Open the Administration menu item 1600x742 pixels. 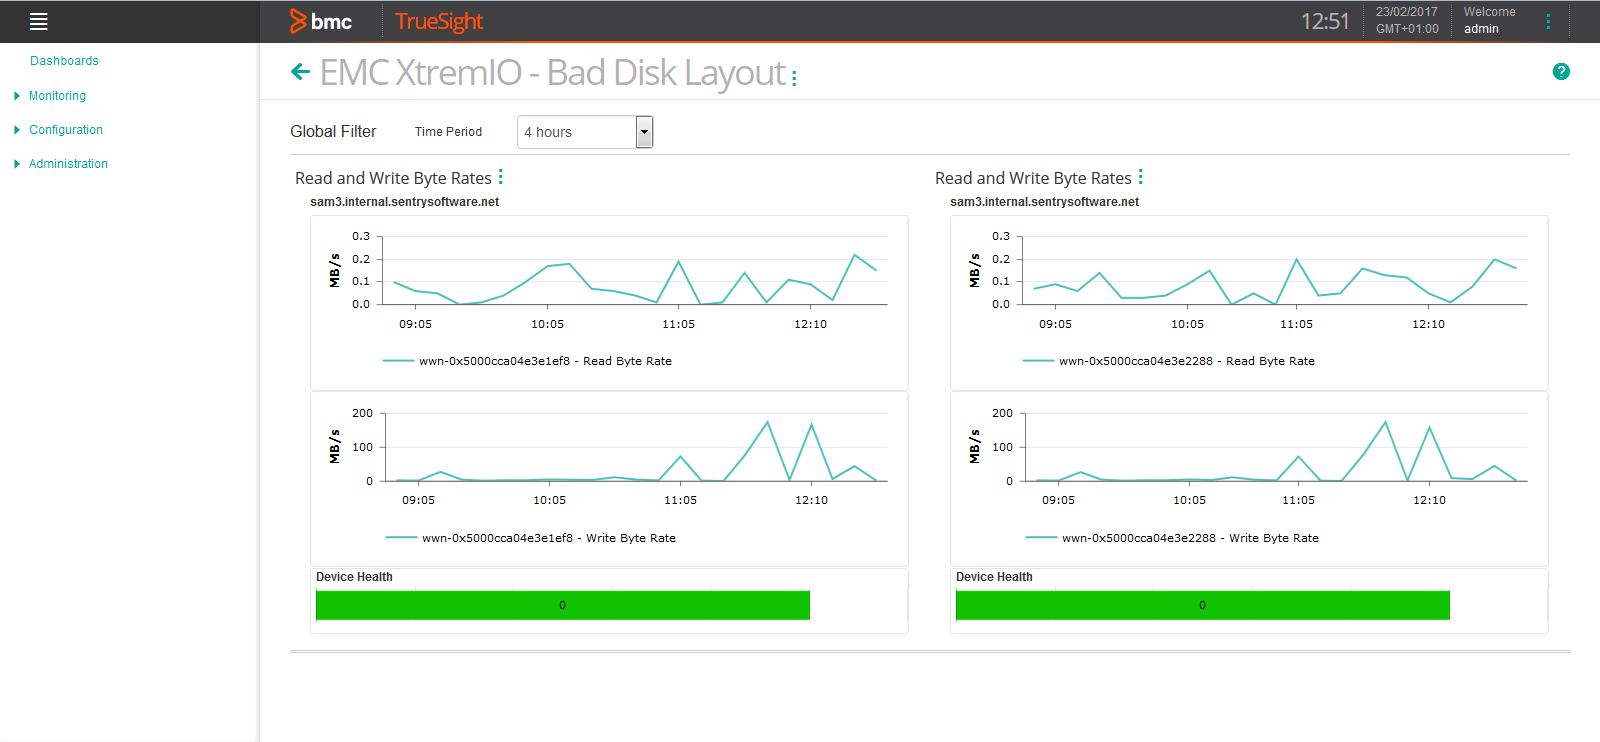click(68, 164)
